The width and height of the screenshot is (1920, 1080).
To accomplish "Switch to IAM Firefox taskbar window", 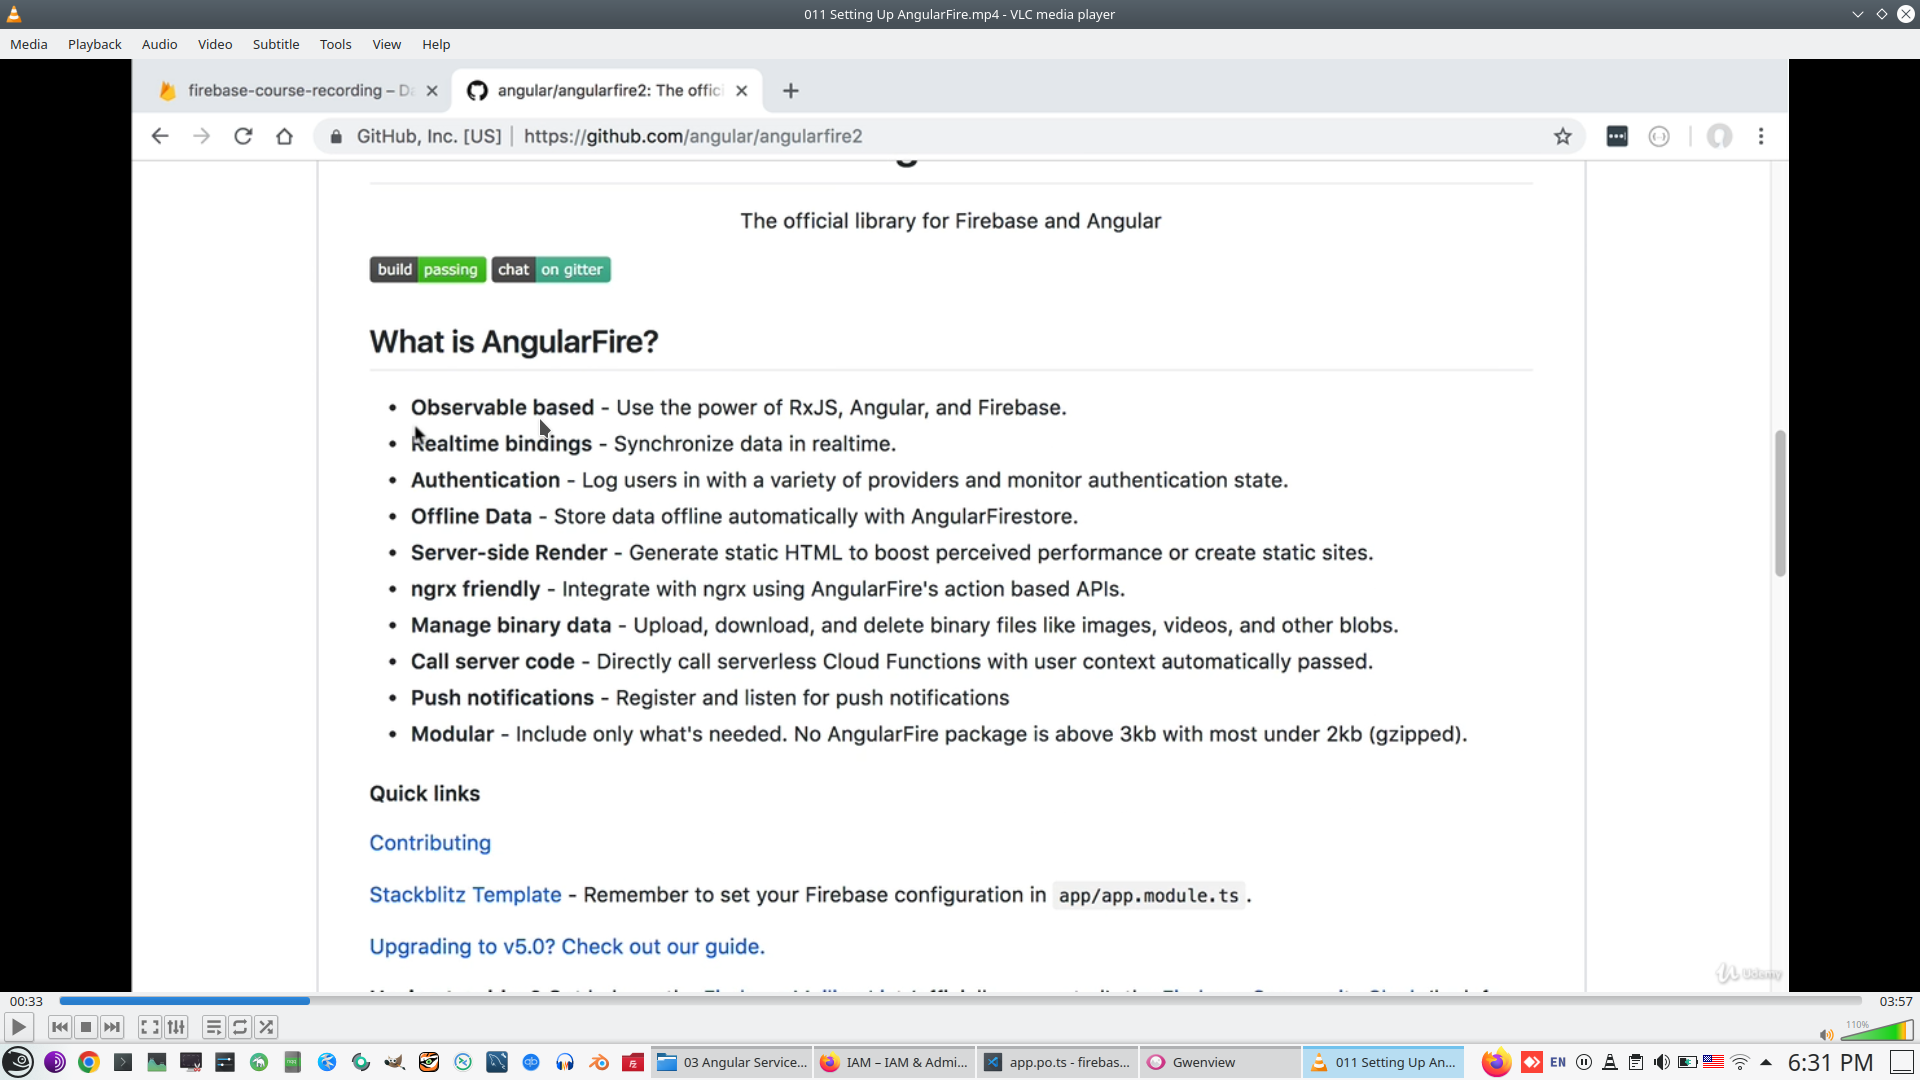I will tap(894, 1062).
